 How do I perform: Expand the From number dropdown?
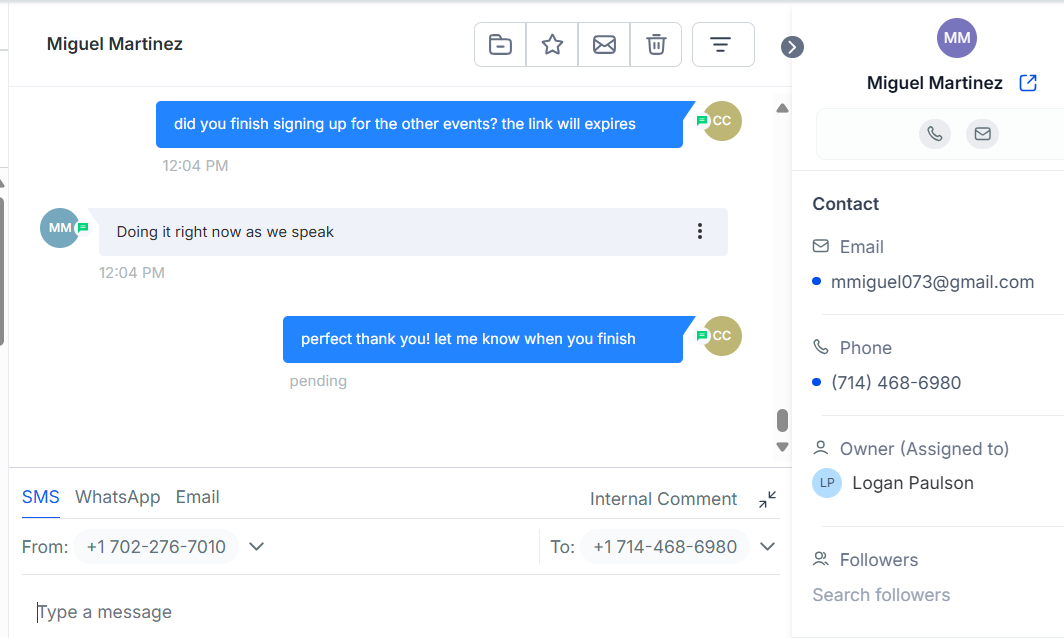(256, 547)
